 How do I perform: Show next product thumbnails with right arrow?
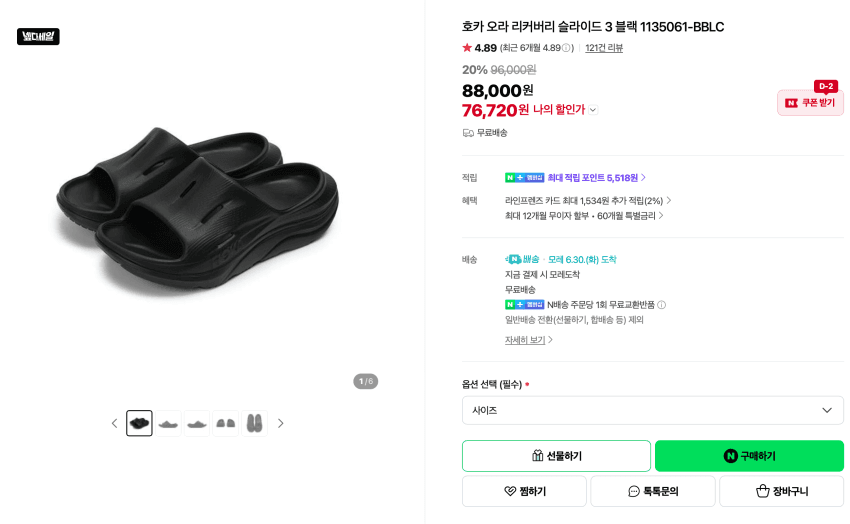(x=280, y=423)
